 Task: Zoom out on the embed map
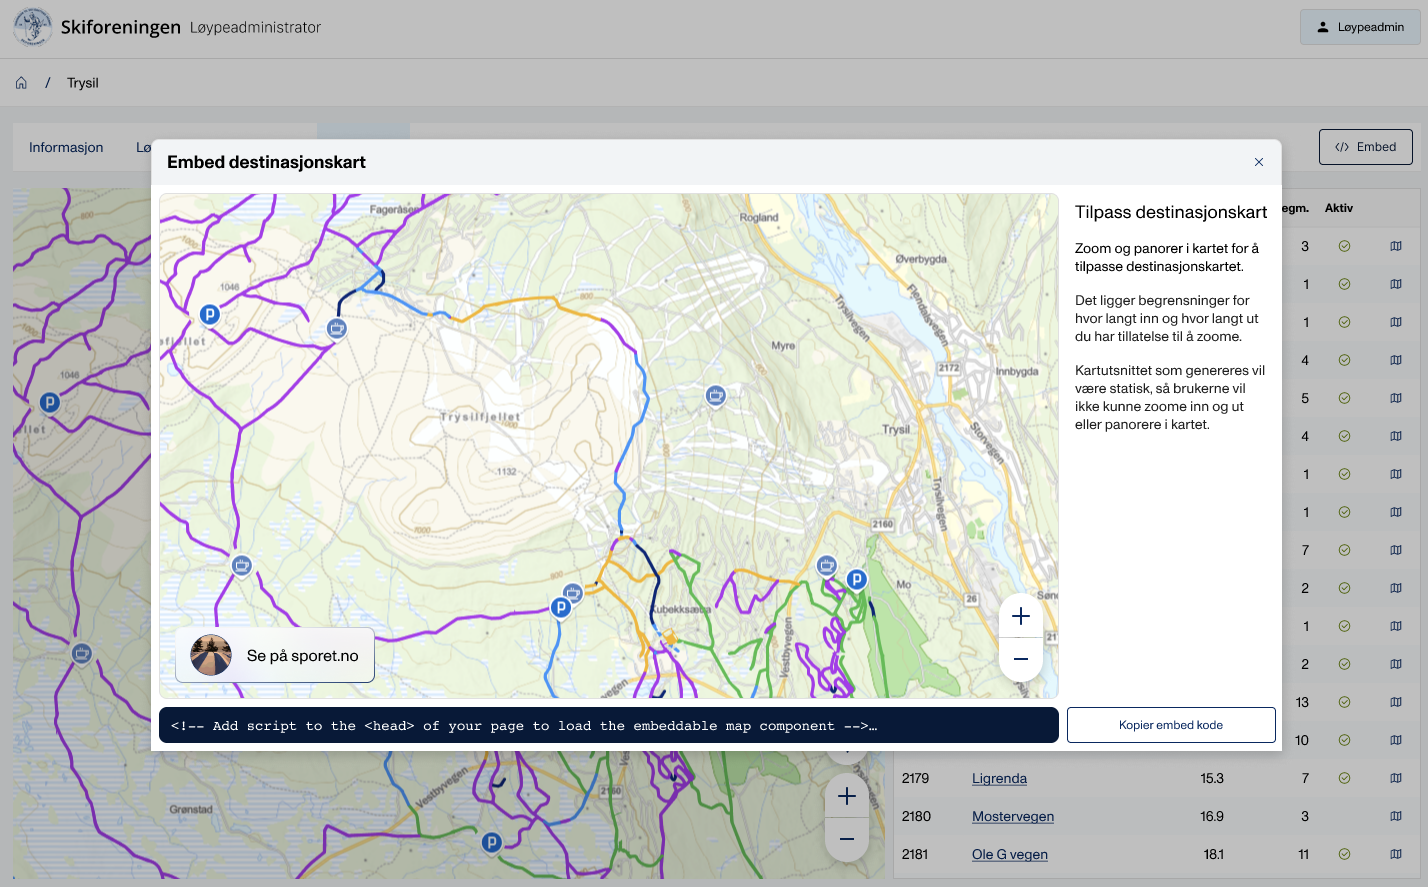coord(1020,659)
